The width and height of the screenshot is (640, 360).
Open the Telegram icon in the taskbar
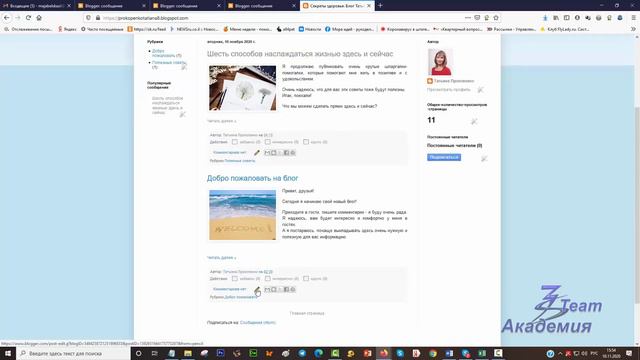[302, 353]
